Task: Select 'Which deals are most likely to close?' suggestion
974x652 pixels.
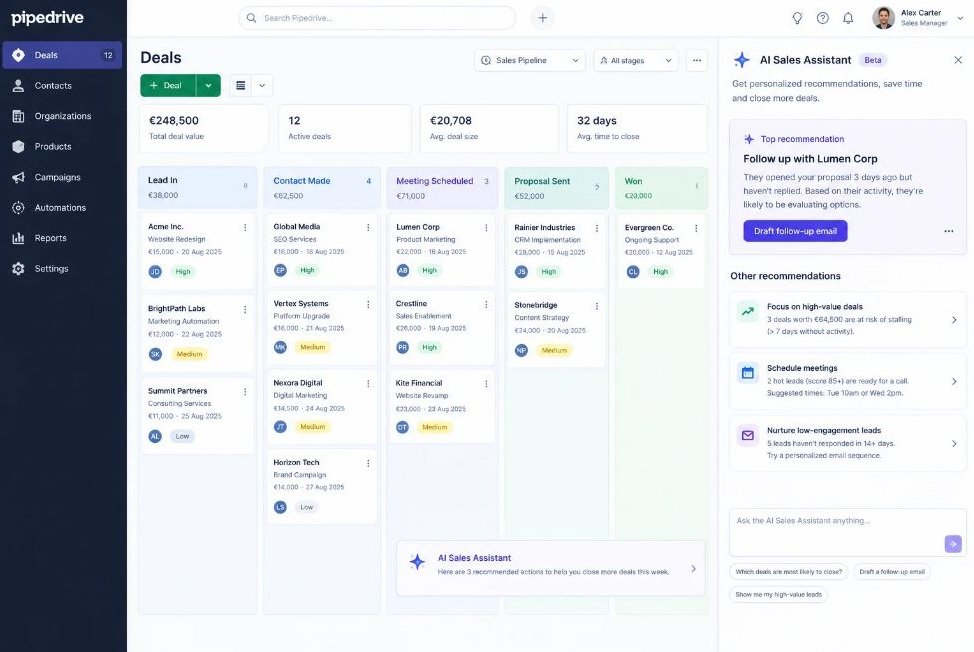Action: pyautogui.click(x=788, y=571)
